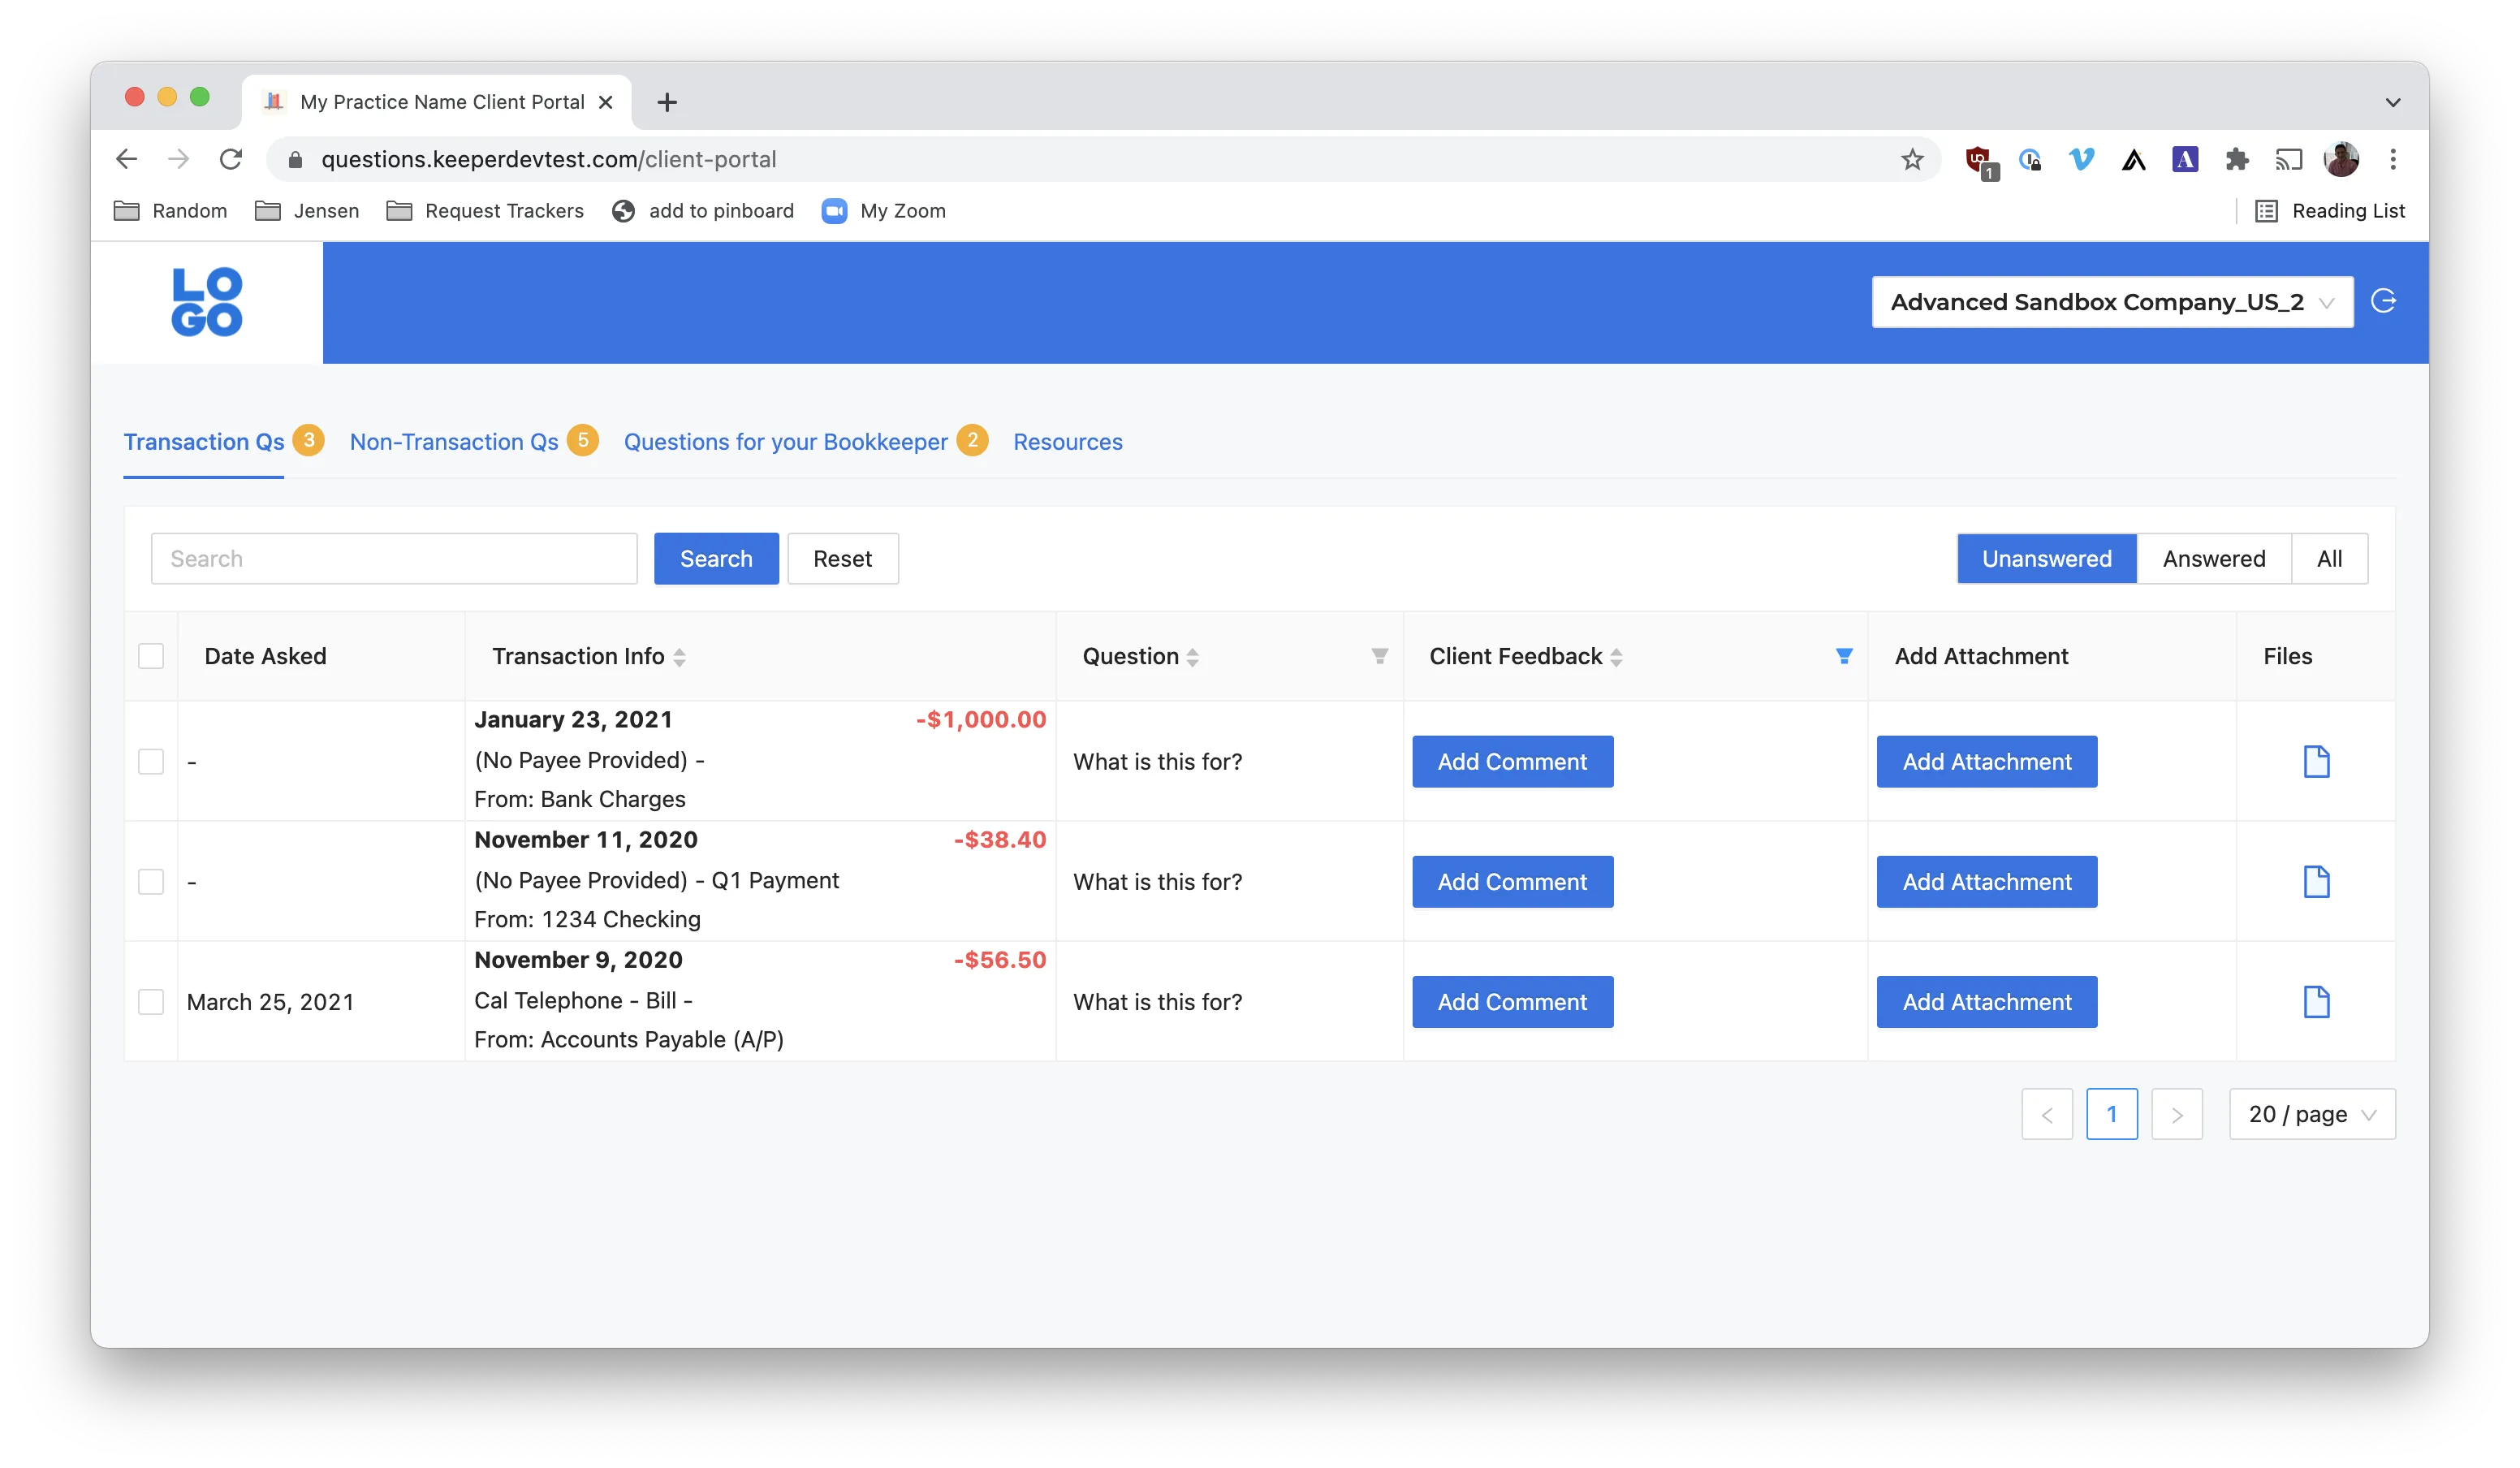Check the box for the January 23, 2021 row
This screenshot has width=2520, height=1468.
151,761
